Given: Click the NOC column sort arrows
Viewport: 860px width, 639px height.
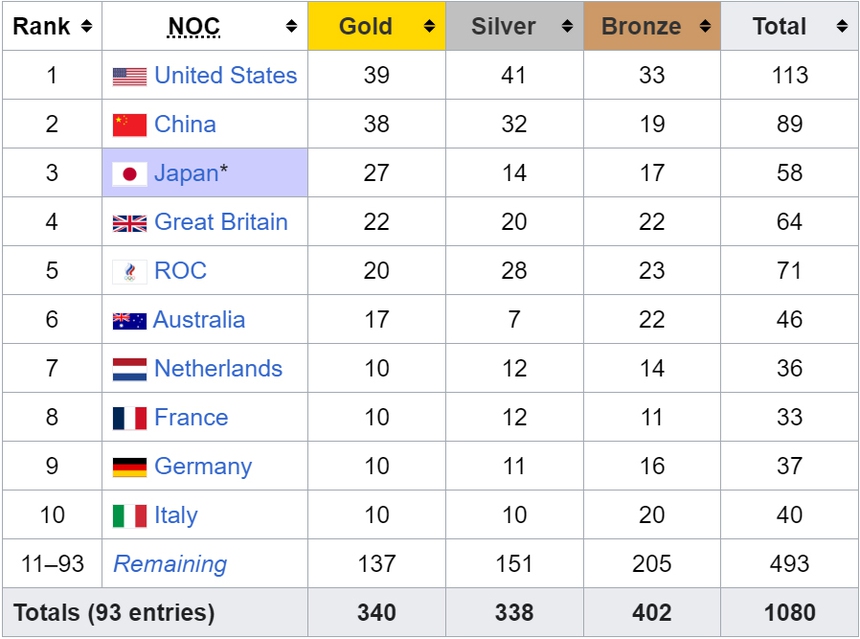Looking at the screenshot, I should click(x=290, y=27).
